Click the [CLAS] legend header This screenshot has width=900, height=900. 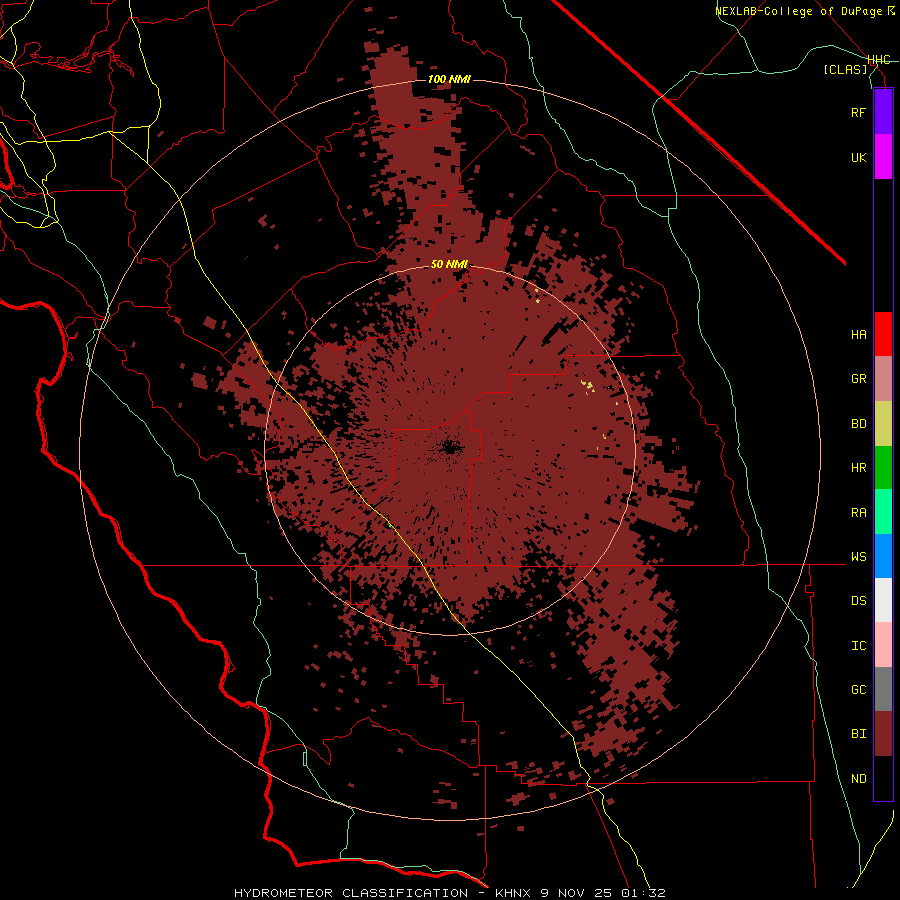tap(845, 69)
